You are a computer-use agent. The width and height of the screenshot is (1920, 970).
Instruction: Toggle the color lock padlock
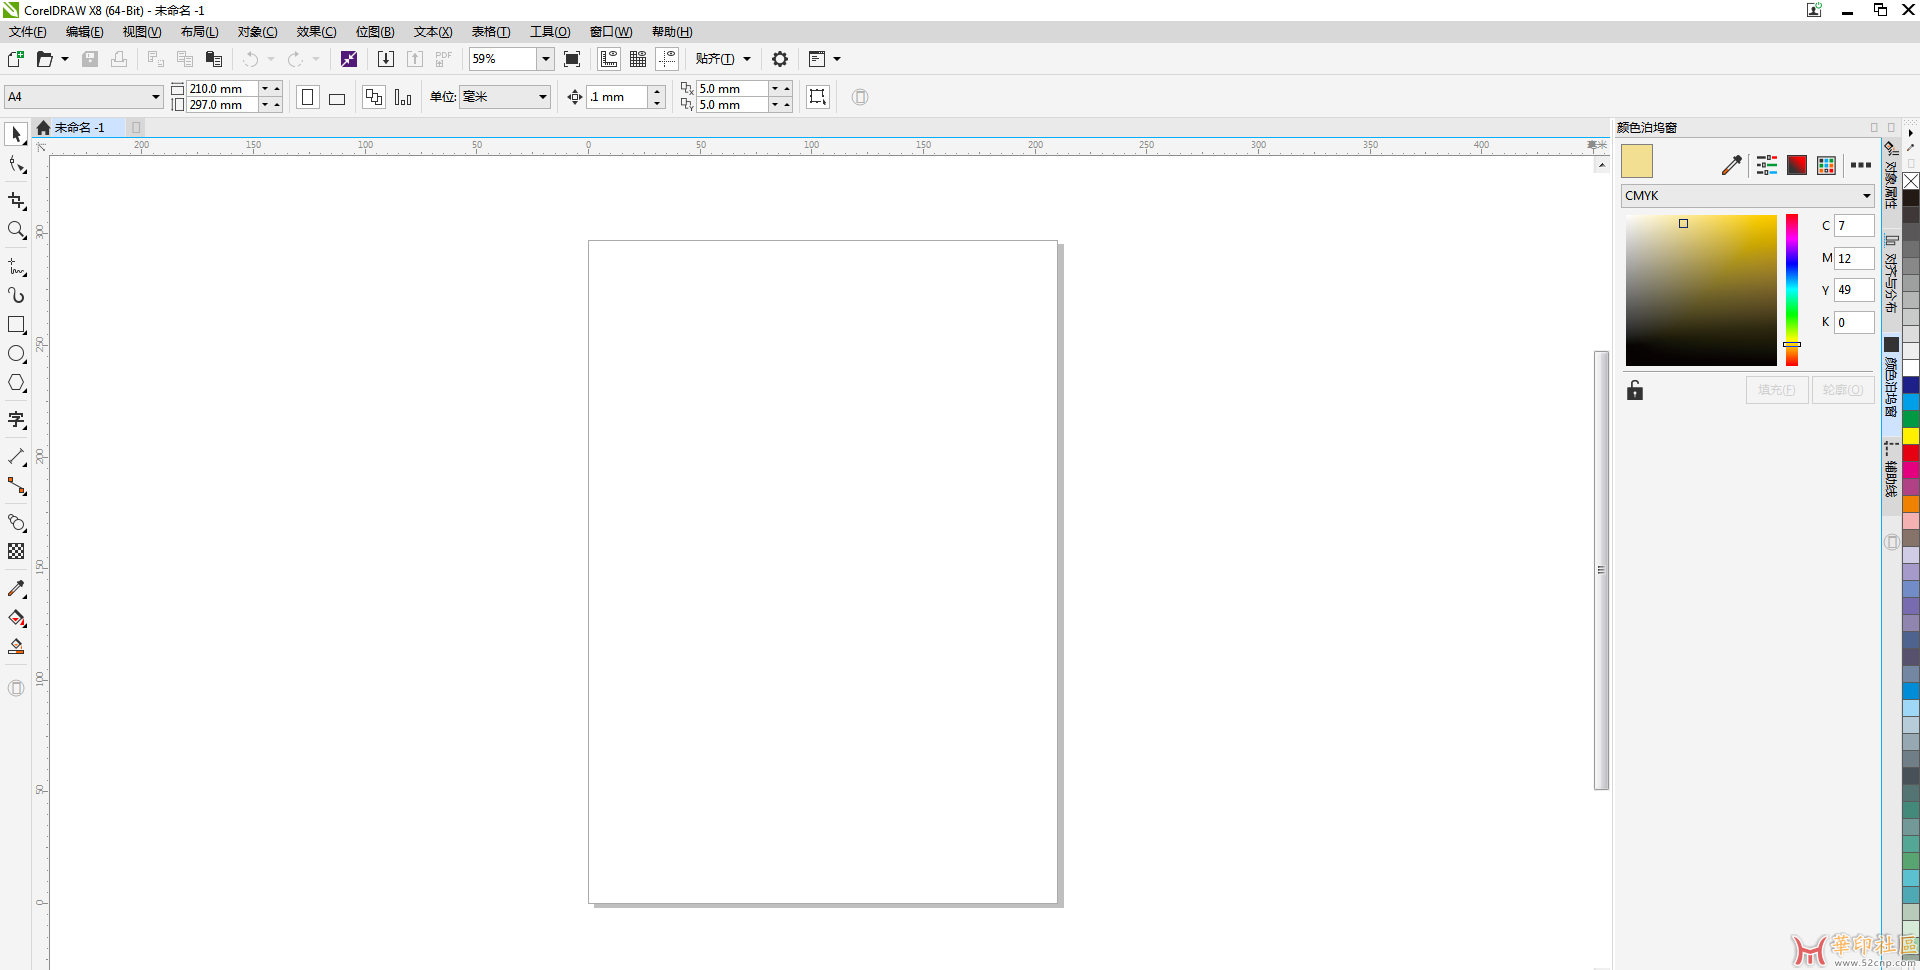[1635, 390]
